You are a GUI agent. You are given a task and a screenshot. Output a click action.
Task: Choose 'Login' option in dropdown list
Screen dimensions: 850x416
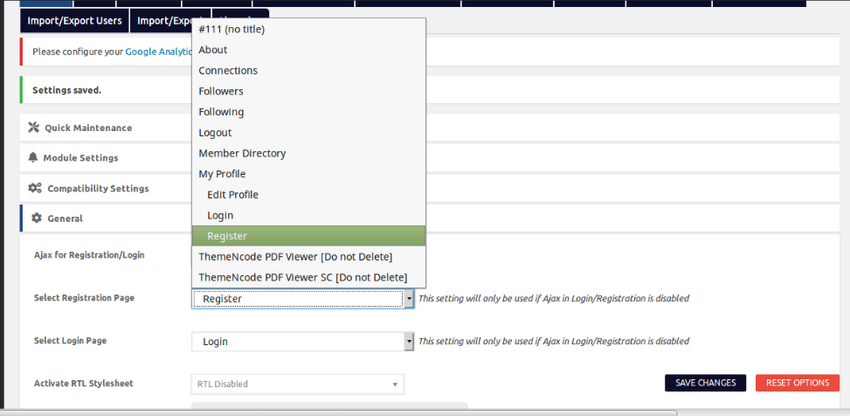220,215
